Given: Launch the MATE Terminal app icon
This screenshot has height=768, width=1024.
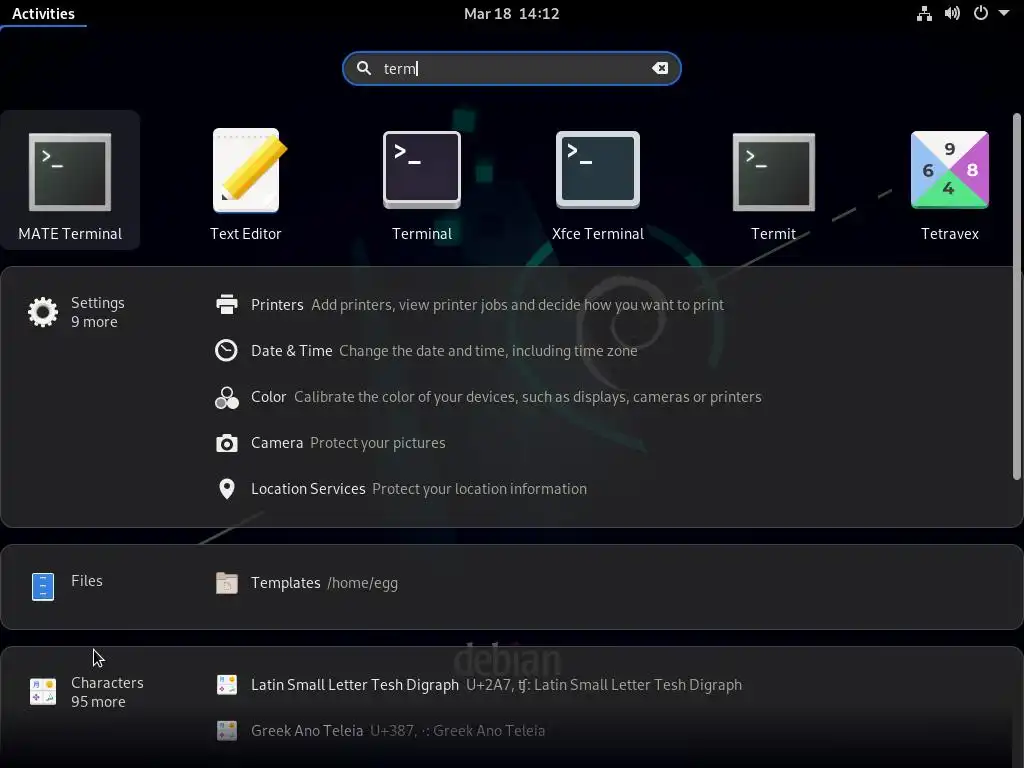Looking at the screenshot, I should (70, 172).
